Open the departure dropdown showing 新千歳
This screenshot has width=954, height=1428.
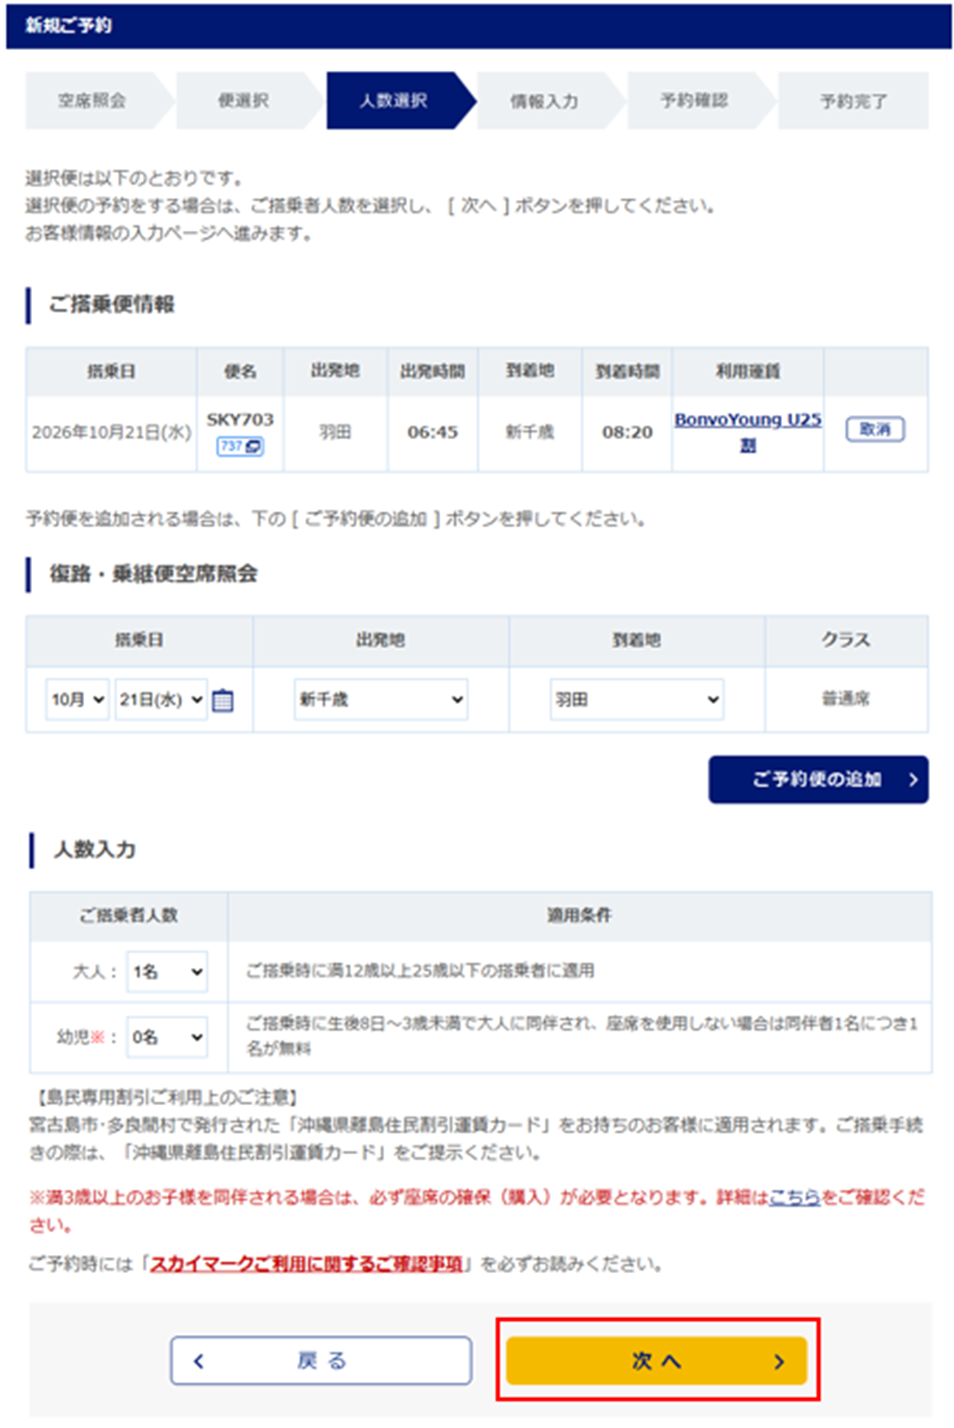381,699
